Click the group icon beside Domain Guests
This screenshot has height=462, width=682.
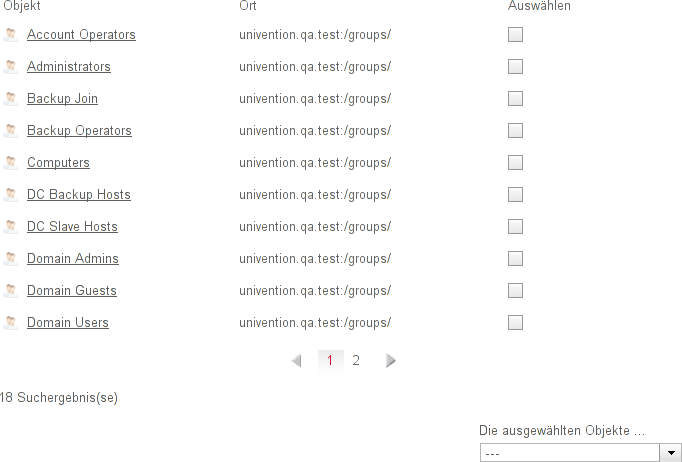coord(10,291)
